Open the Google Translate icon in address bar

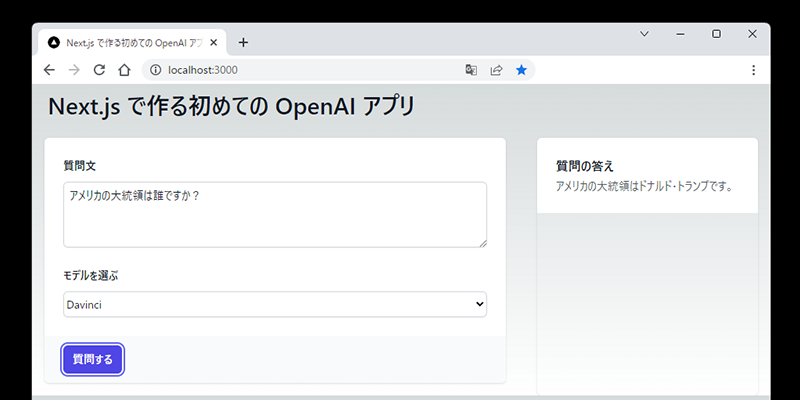471,70
